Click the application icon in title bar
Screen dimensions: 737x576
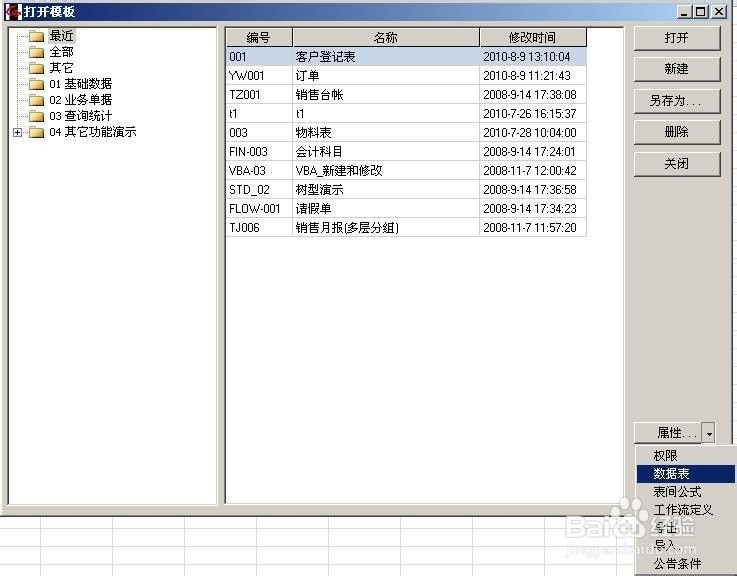click(x=13, y=11)
